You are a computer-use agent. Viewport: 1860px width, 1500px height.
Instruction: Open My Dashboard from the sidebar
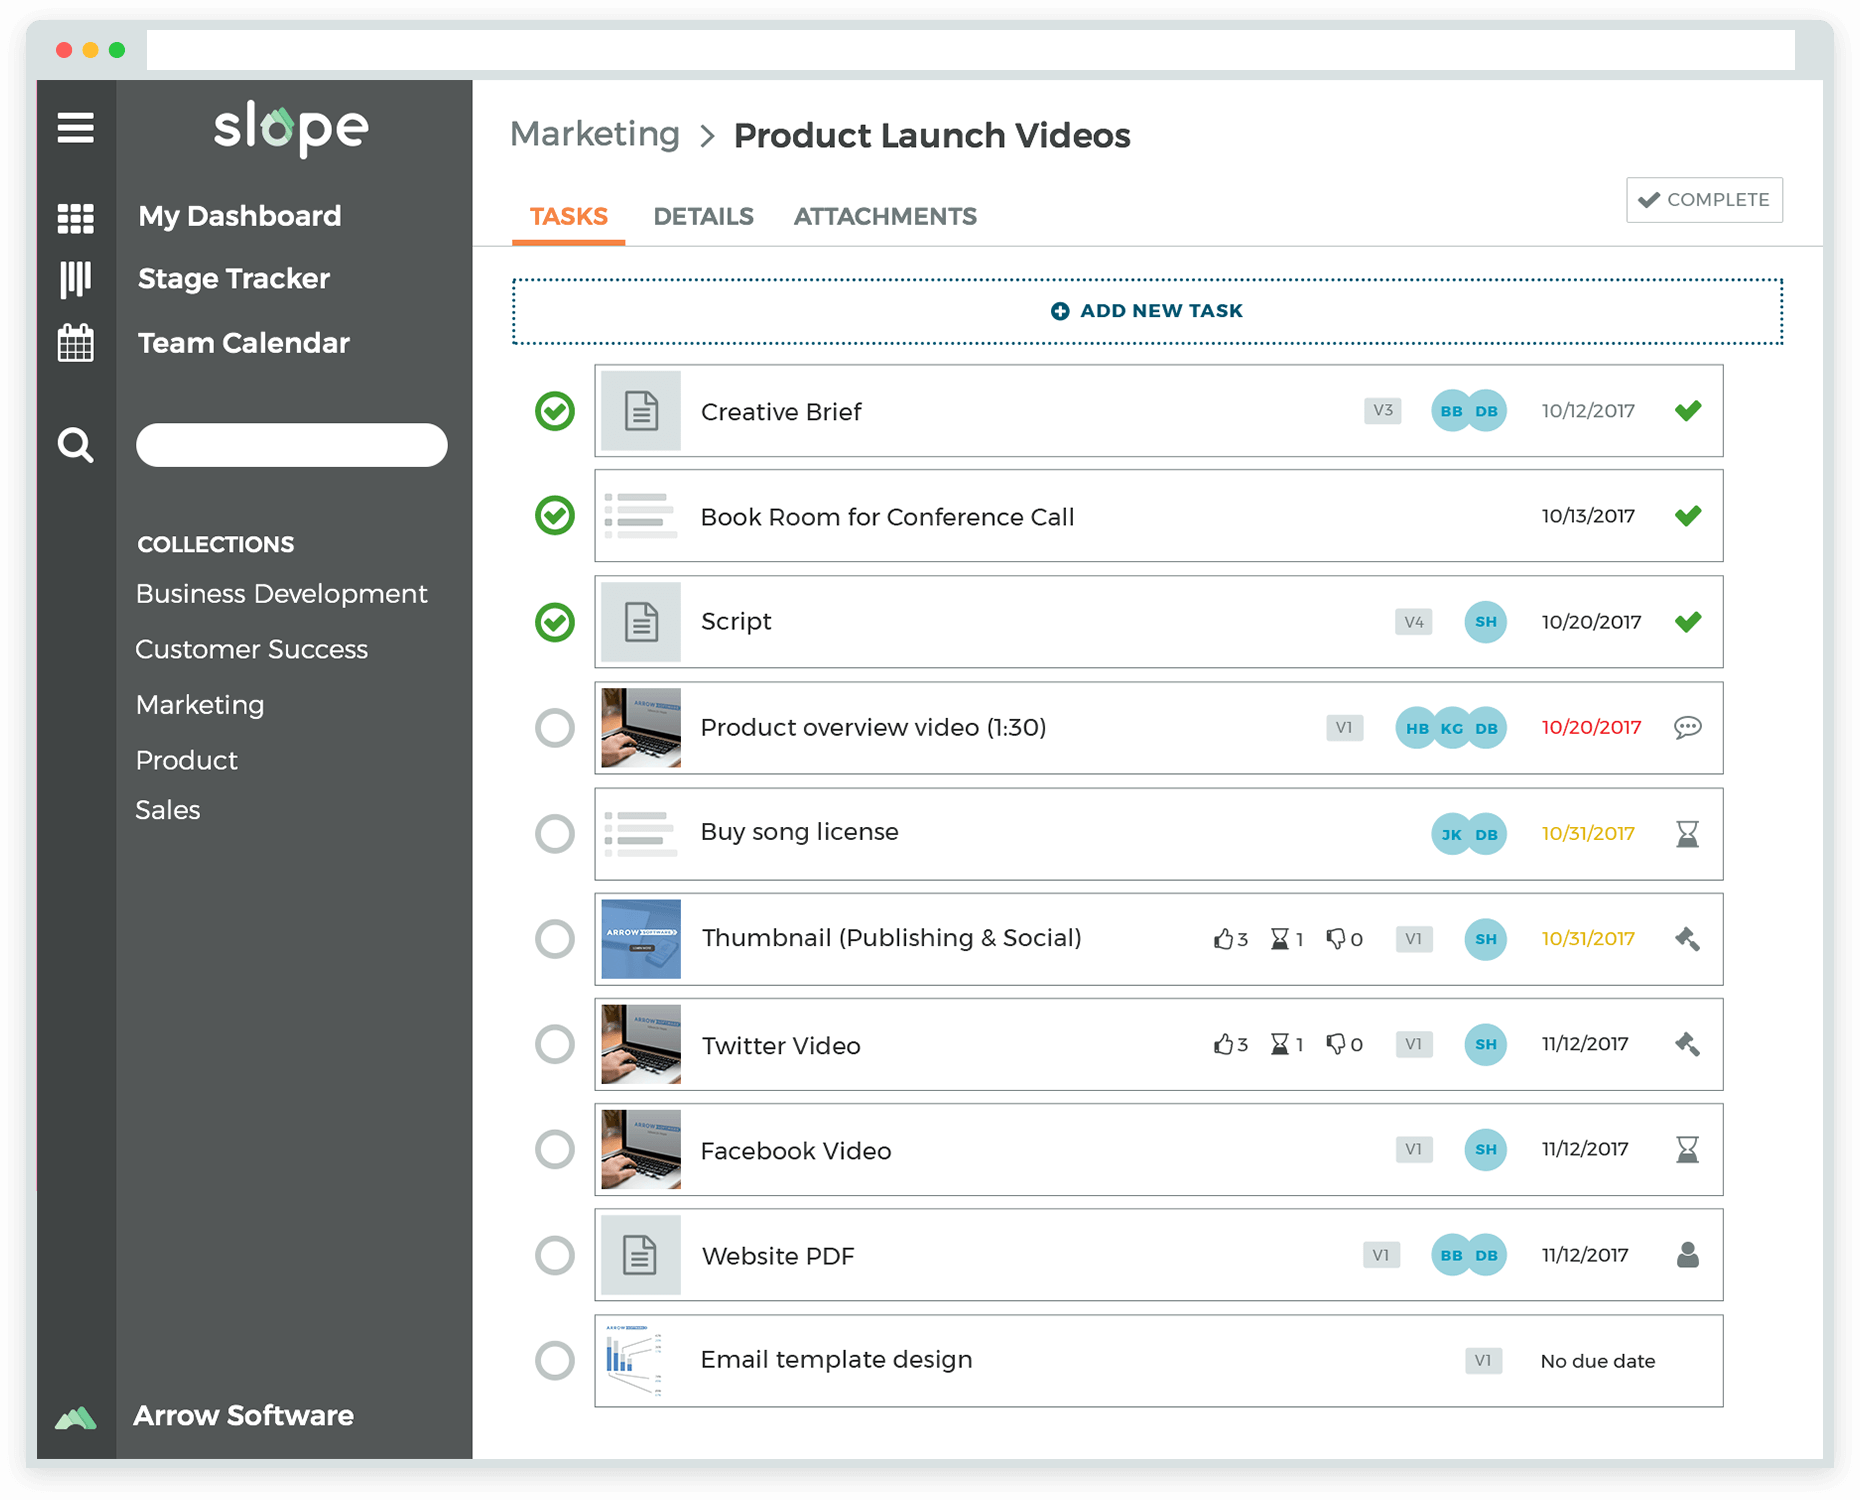[x=239, y=215]
